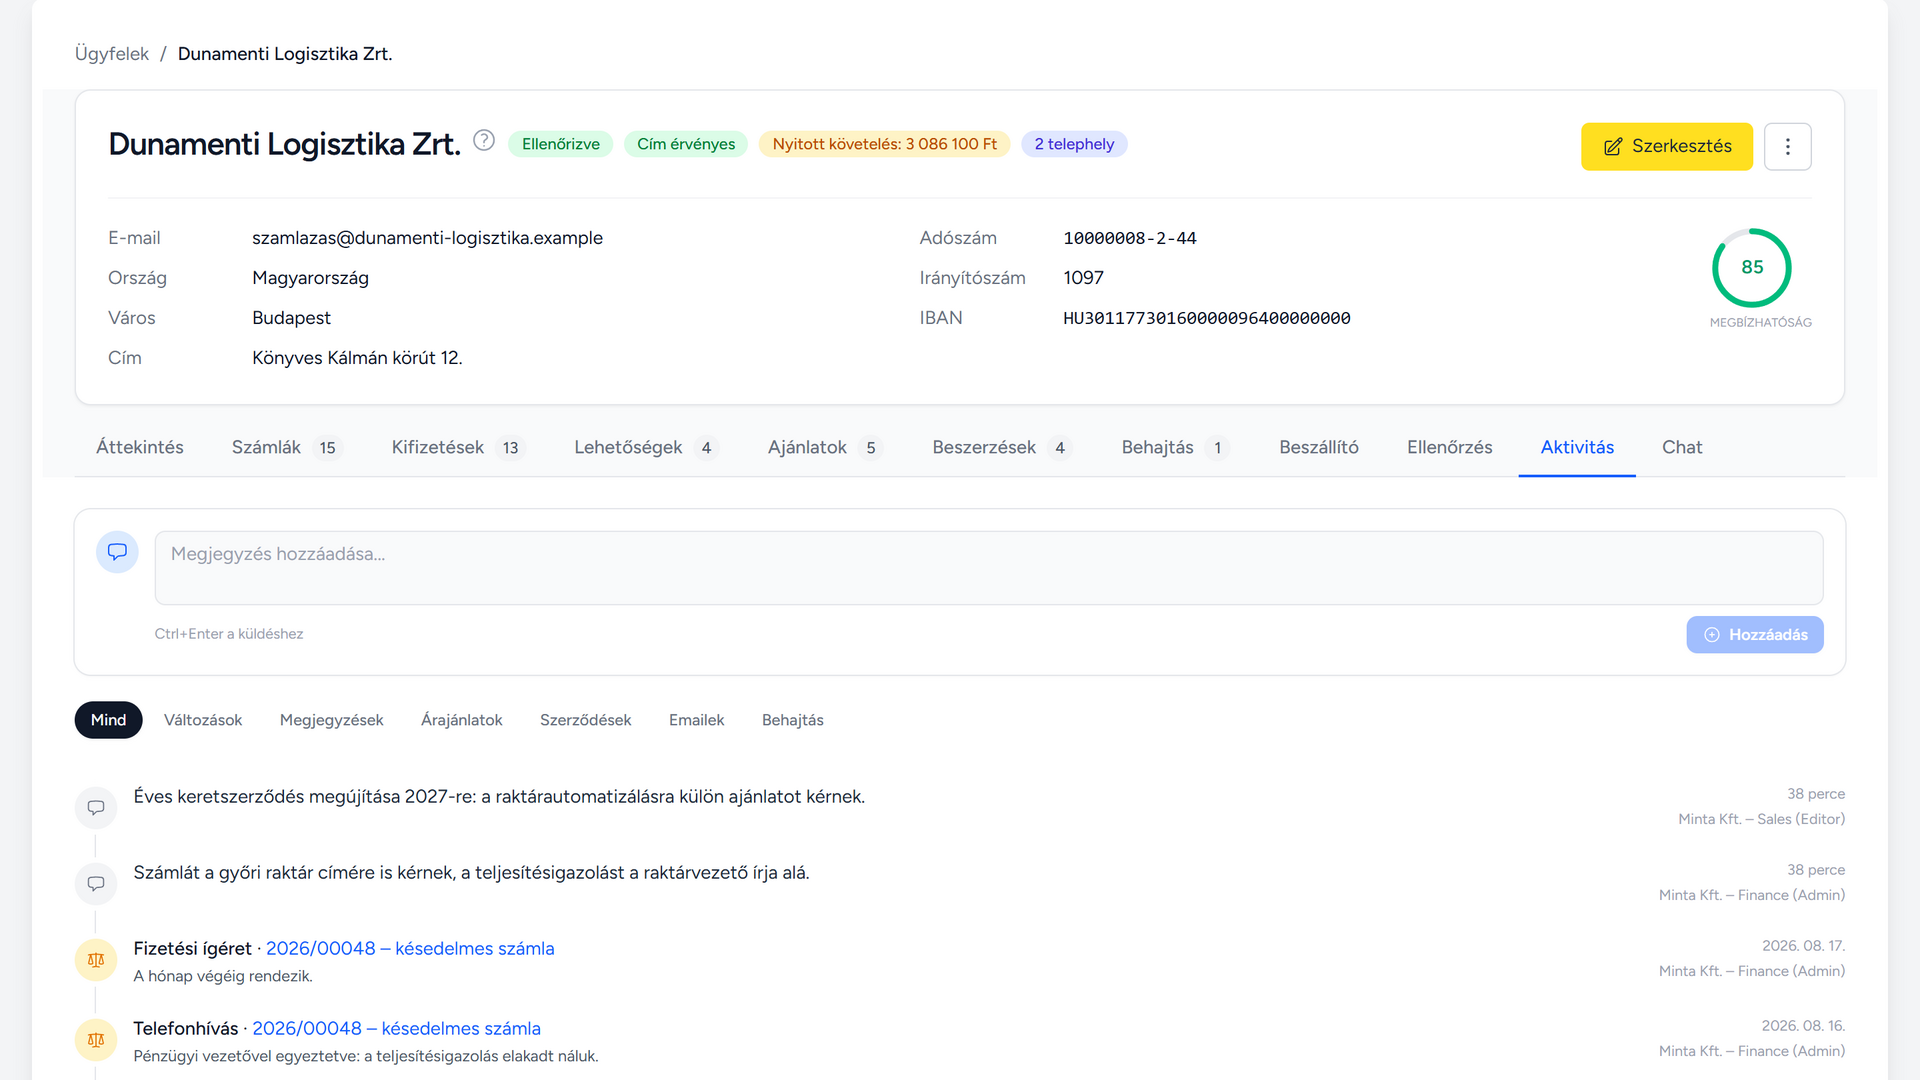Screen dimensions: 1920x1080
Task: Select the Mind activity filter
Action: coord(109,720)
